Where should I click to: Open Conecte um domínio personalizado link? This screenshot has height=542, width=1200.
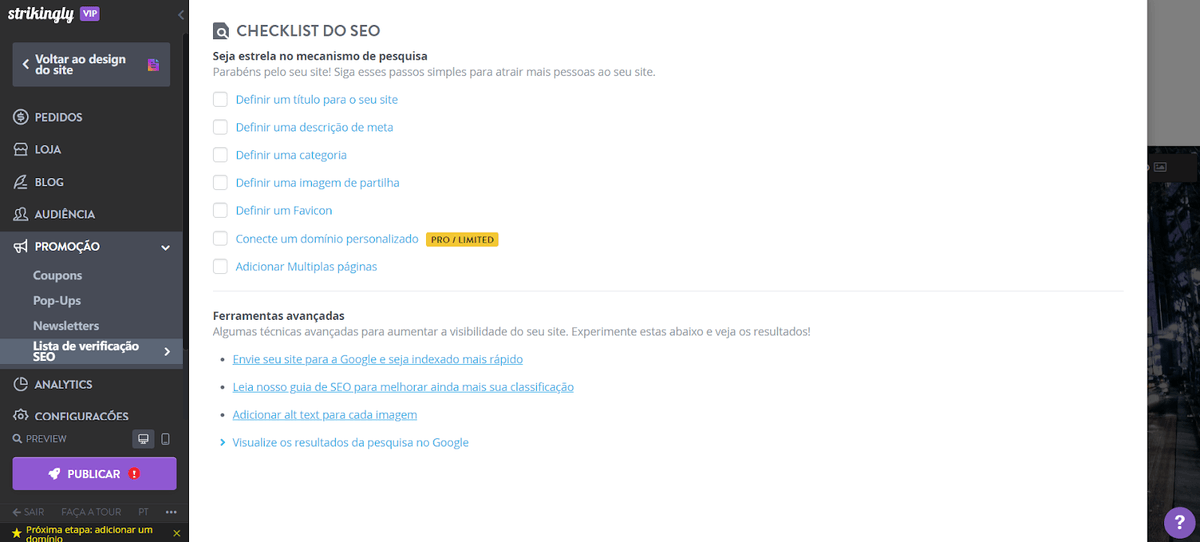pyautogui.click(x=327, y=239)
